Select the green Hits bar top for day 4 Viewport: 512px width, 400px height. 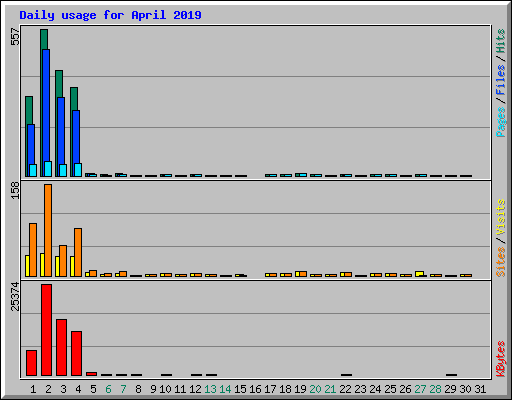coord(74,99)
